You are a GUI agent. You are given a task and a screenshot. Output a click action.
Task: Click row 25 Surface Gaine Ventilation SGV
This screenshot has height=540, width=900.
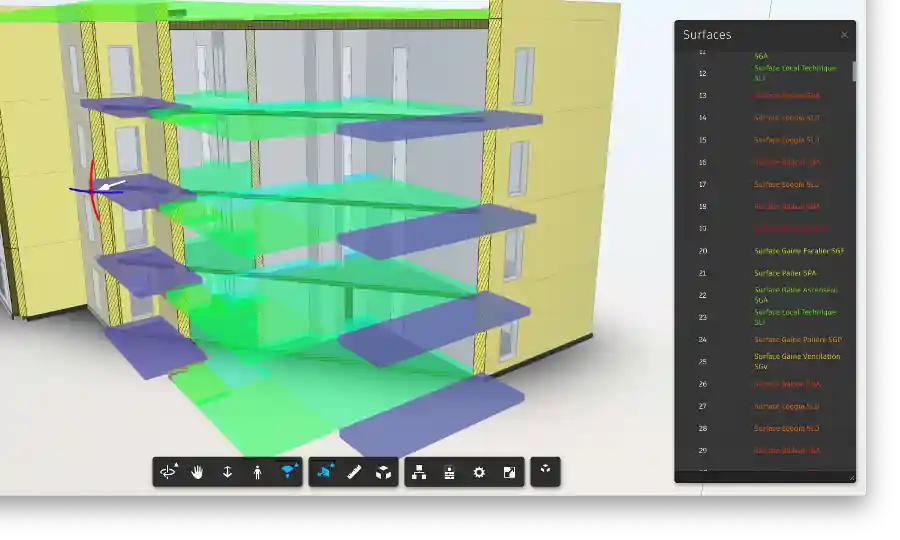(796, 361)
